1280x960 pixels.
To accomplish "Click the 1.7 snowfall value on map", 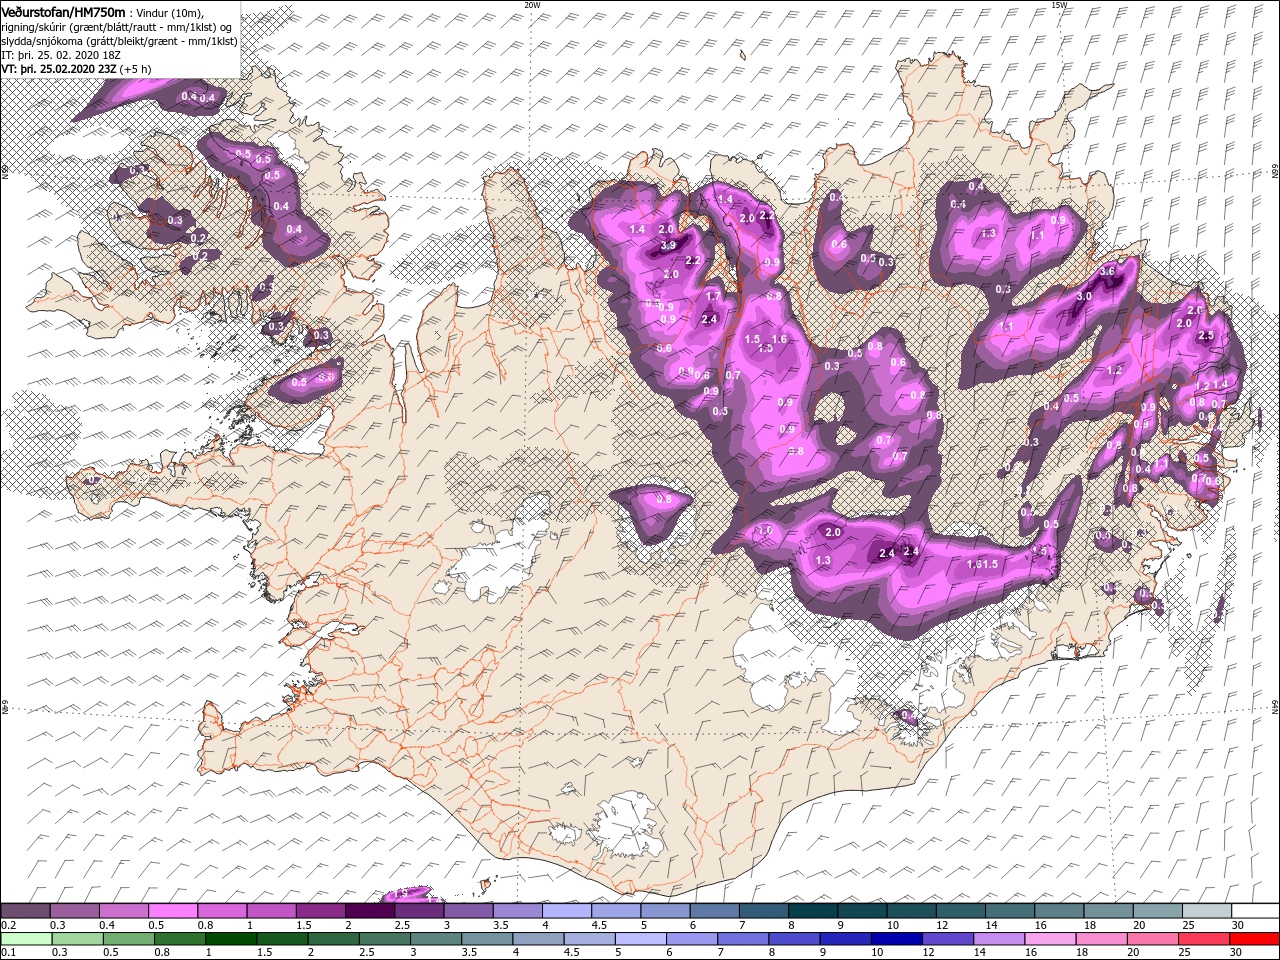I will 713,297.
